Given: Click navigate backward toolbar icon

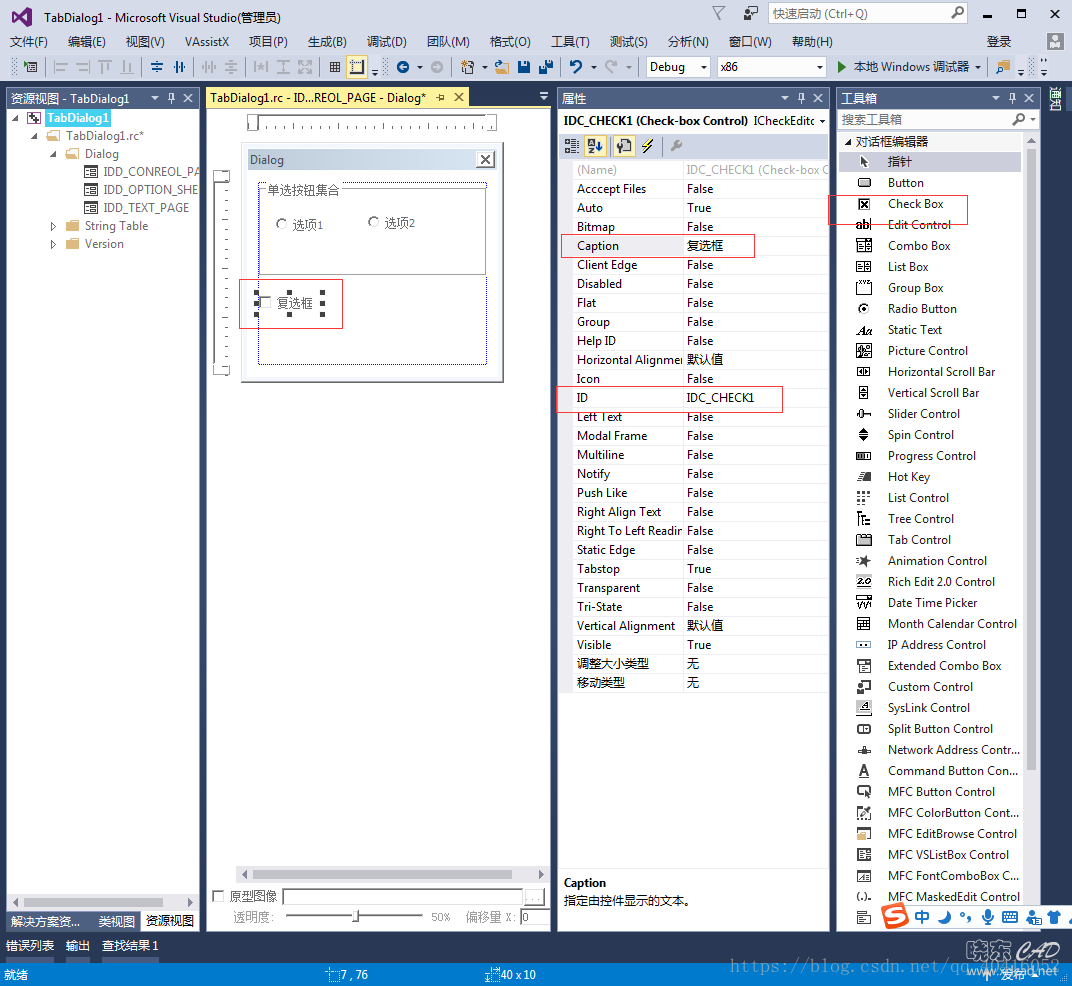Looking at the screenshot, I should pyautogui.click(x=403, y=67).
